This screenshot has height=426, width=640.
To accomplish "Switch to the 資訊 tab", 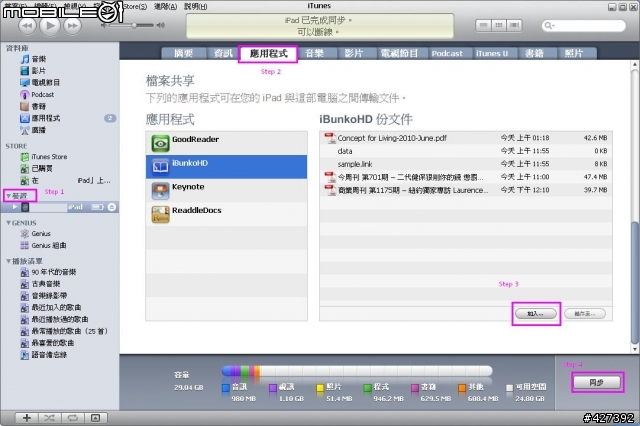I will click(223, 53).
